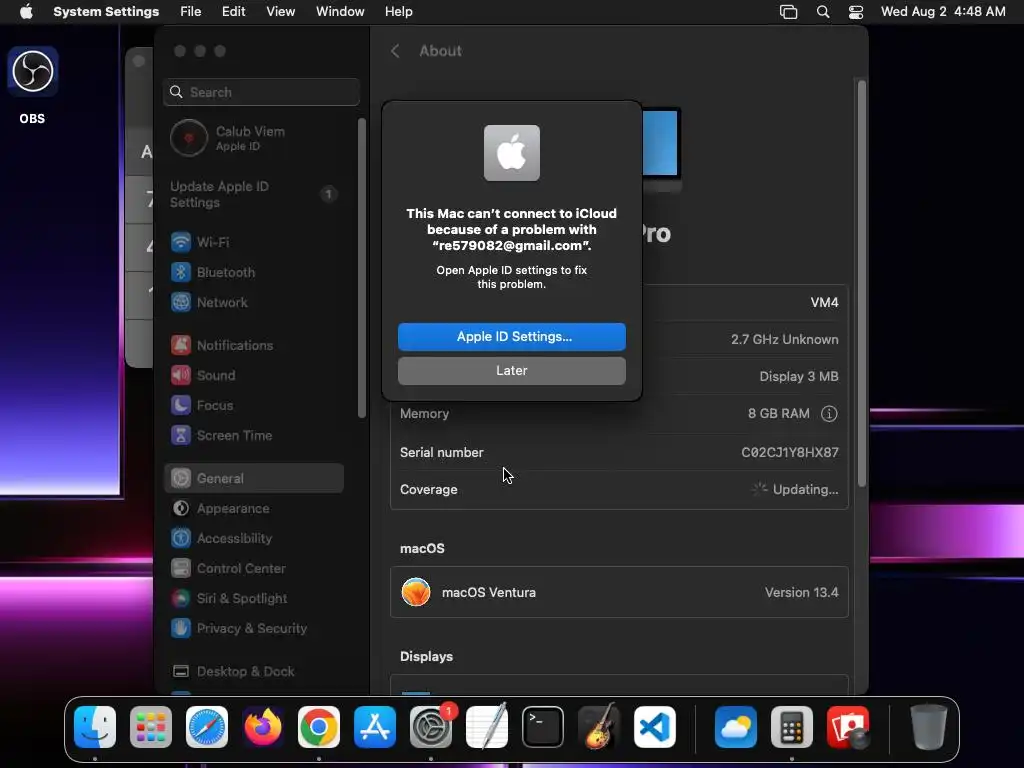Image resolution: width=1024 pixels, height=768 pixels.
Task: Click the Memory info icon
Action: tap(829, 413)
